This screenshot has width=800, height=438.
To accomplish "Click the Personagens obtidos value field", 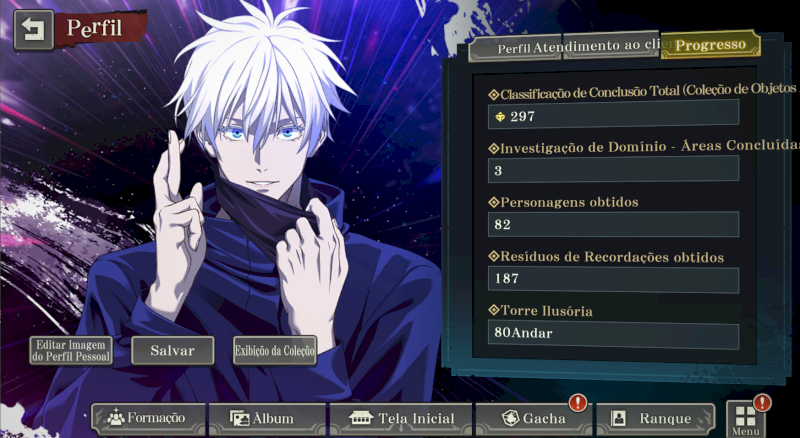I will coord(613,225).
